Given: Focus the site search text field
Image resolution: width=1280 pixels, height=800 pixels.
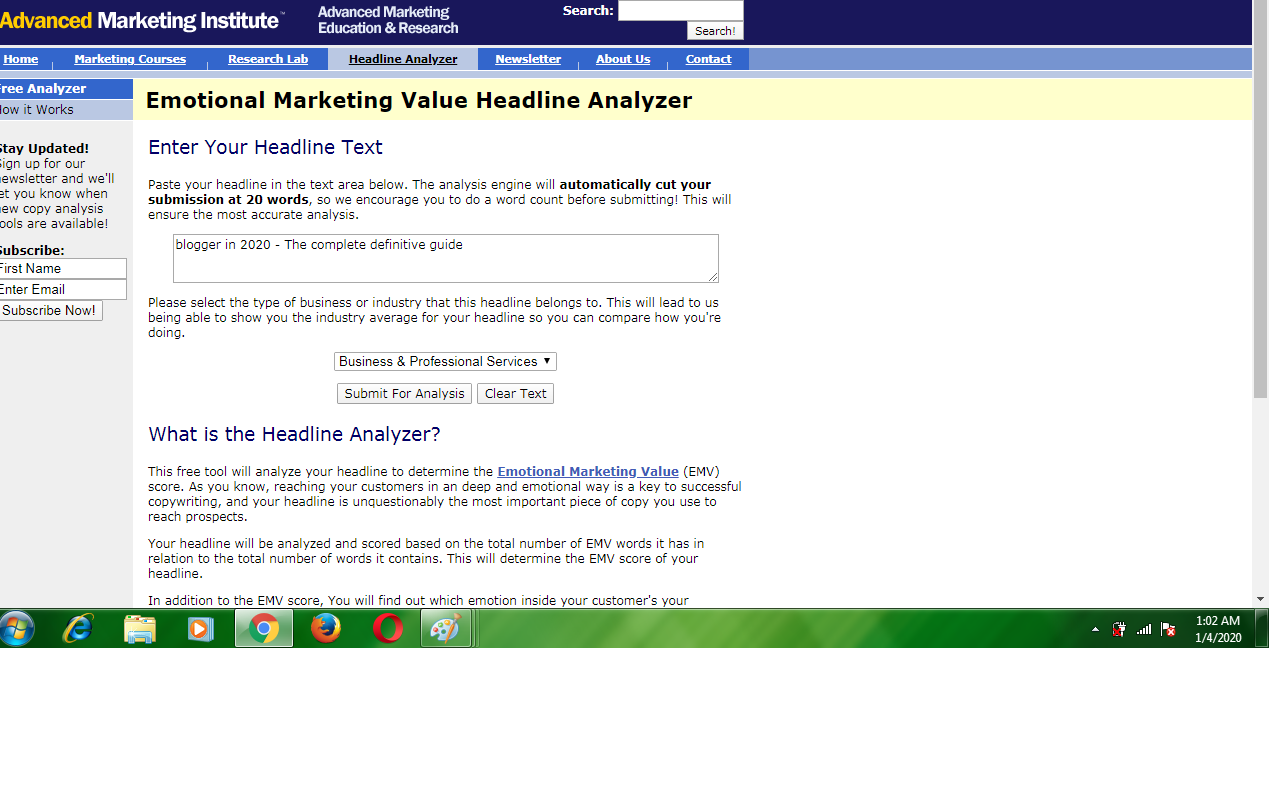Looking at the screenshot, I should (681, 10).
